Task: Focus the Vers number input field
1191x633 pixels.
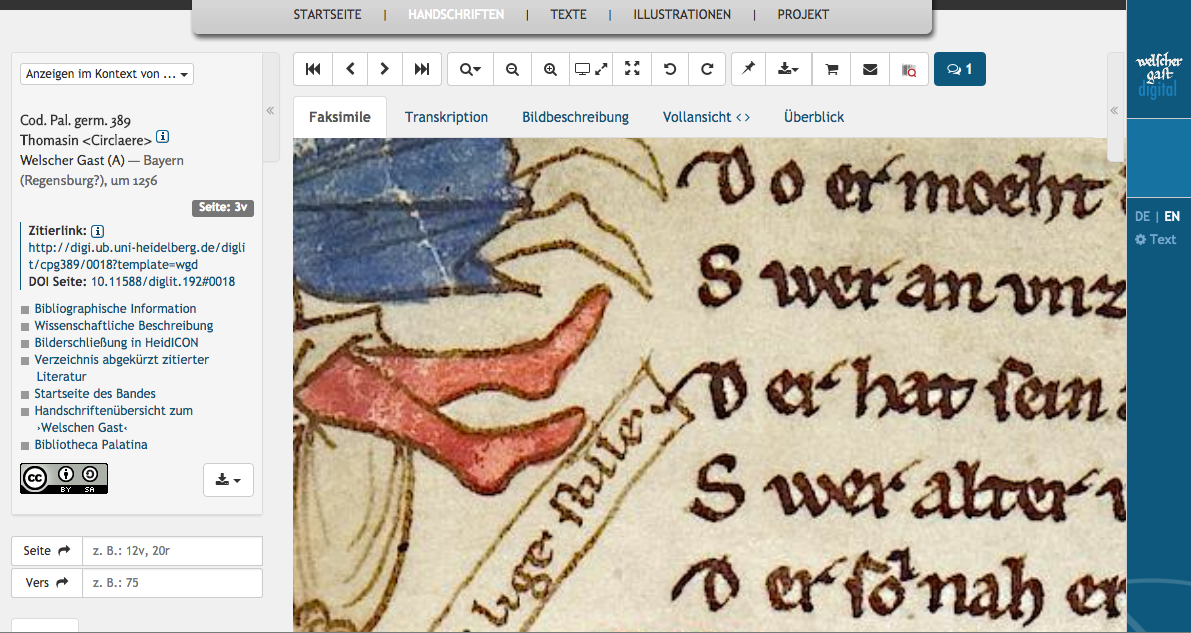Action: pos(172,583)
